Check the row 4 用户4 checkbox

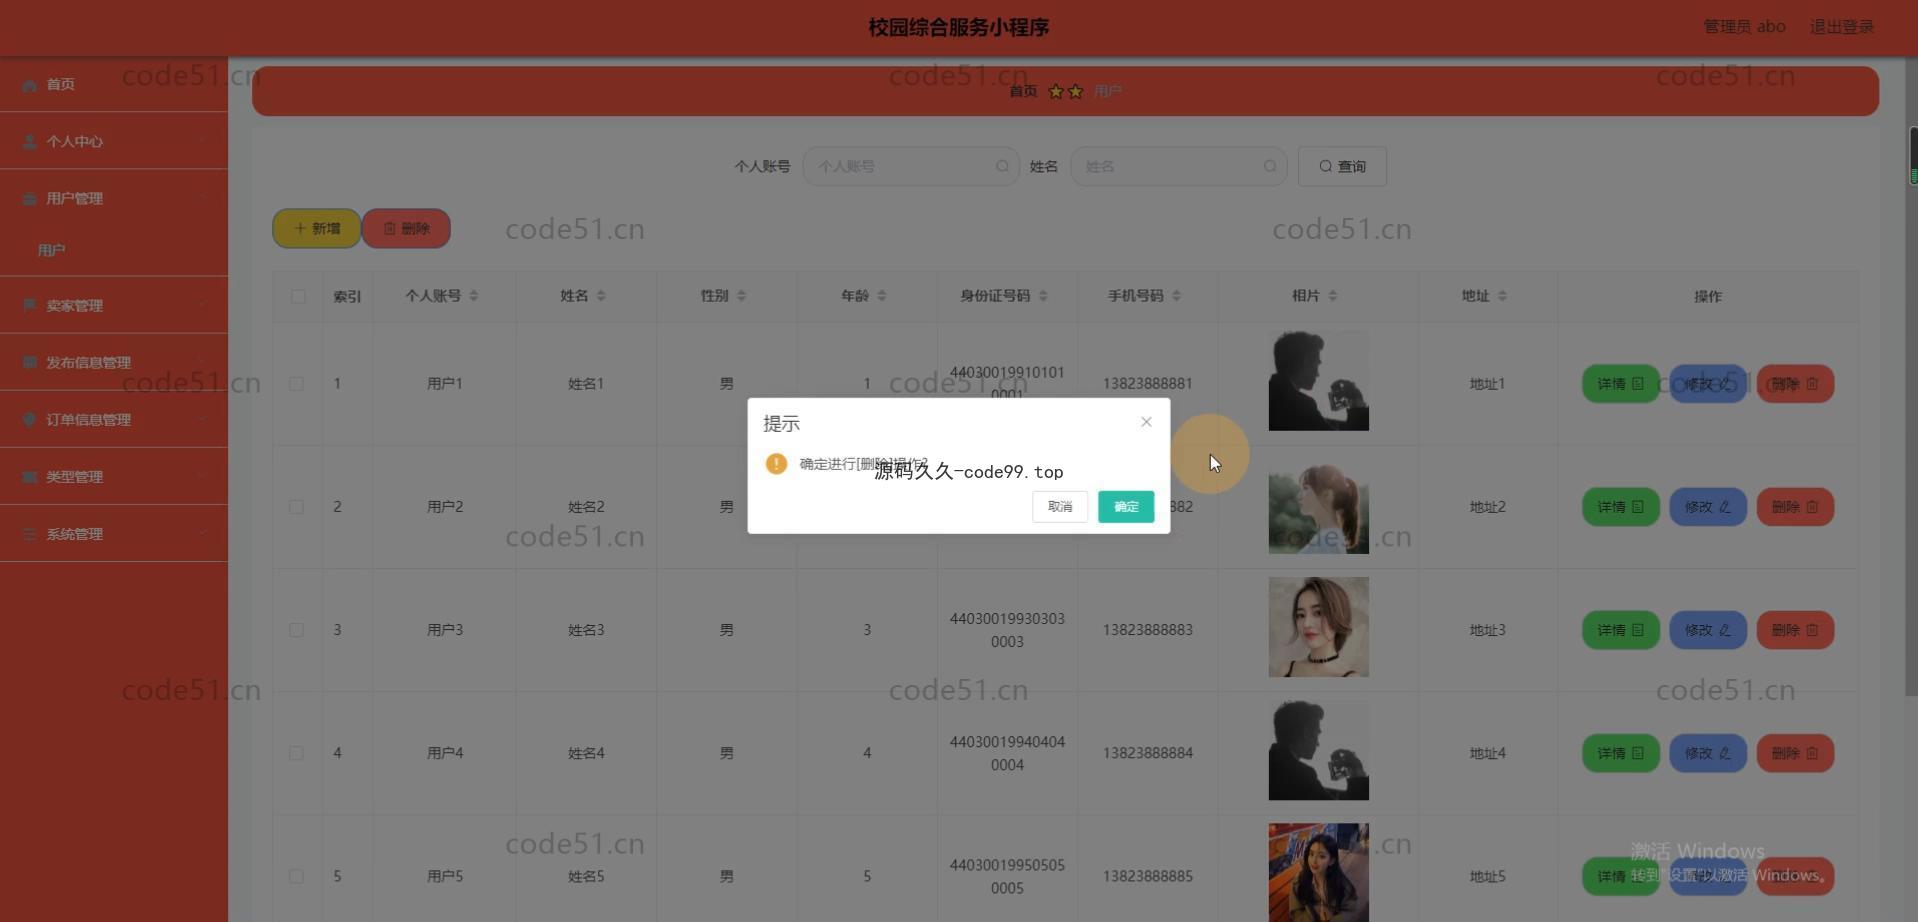tap(296, 753)
